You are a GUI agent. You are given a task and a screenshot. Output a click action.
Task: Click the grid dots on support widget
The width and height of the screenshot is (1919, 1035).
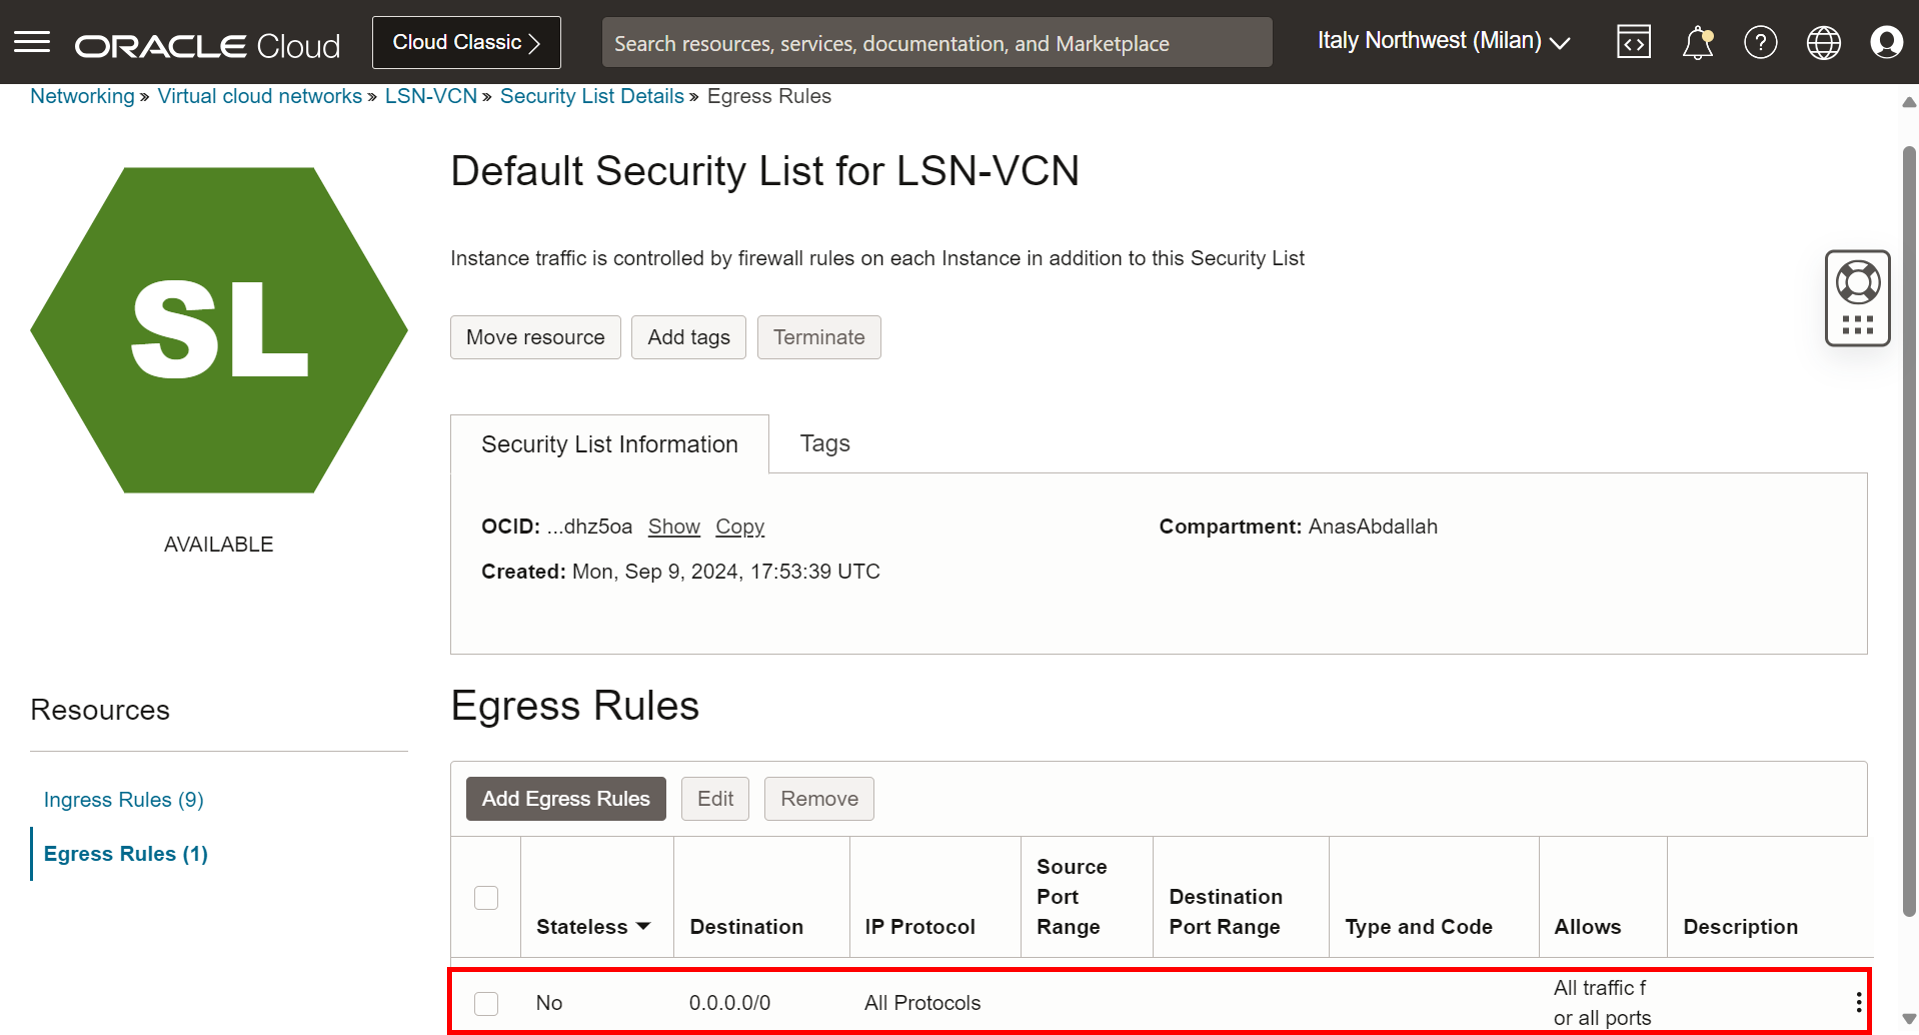tap(1858, 325)
